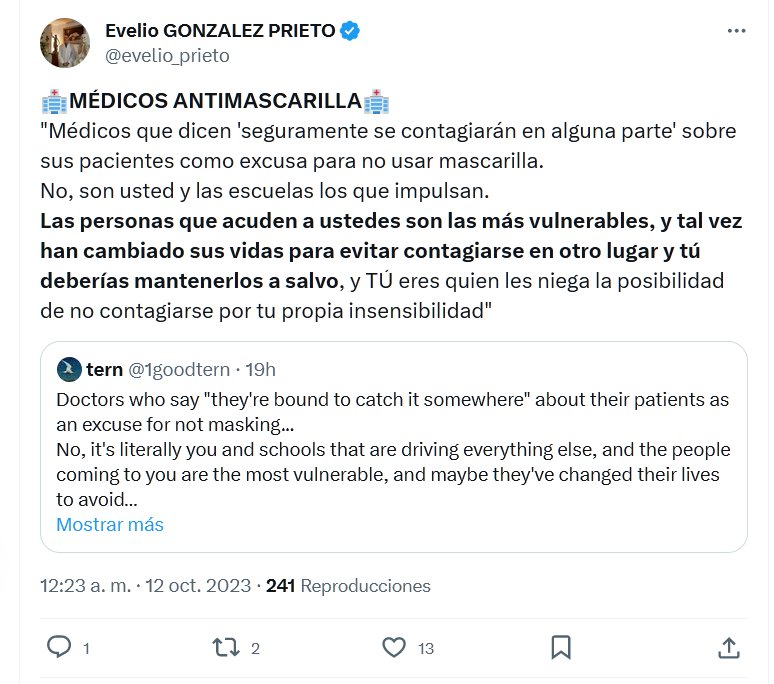The image size is (774, 684).
Task: View the 241 Reproducciones count
Action: click(x=348, y=585)
